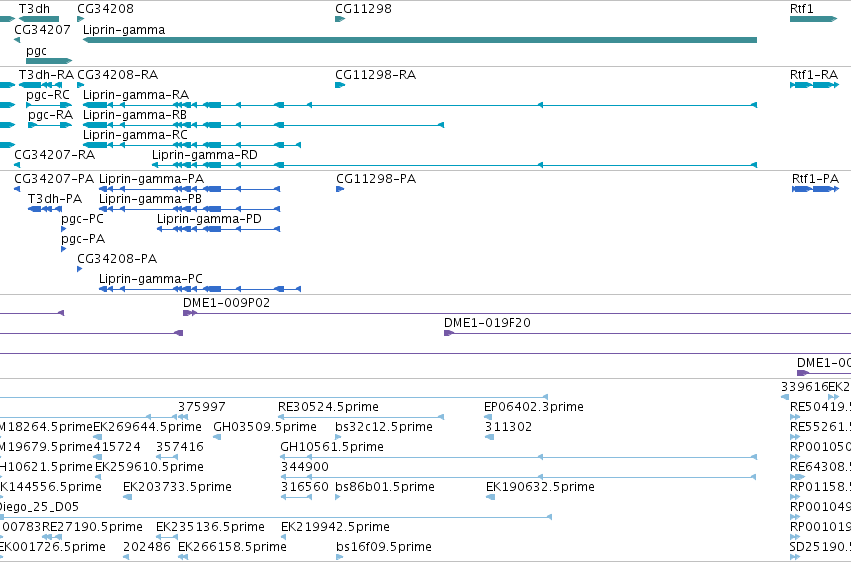Select the RE30524.5prime EST label
851x562 pixels.
tap(328, 407)
